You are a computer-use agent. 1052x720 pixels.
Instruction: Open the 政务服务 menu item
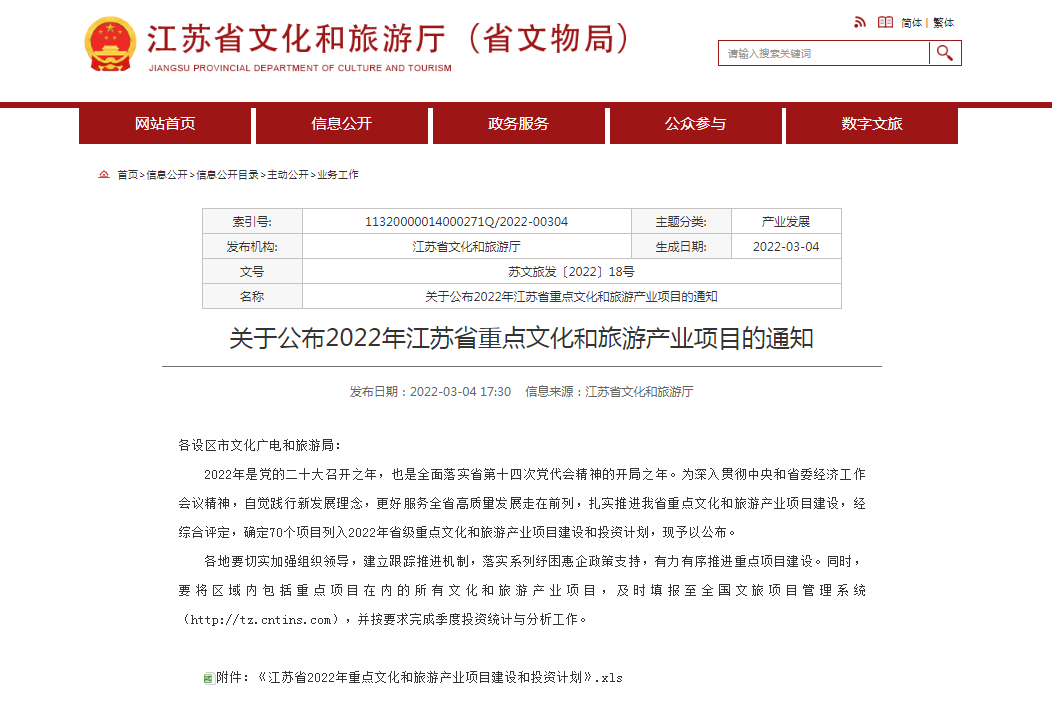(x=518, y=125)
